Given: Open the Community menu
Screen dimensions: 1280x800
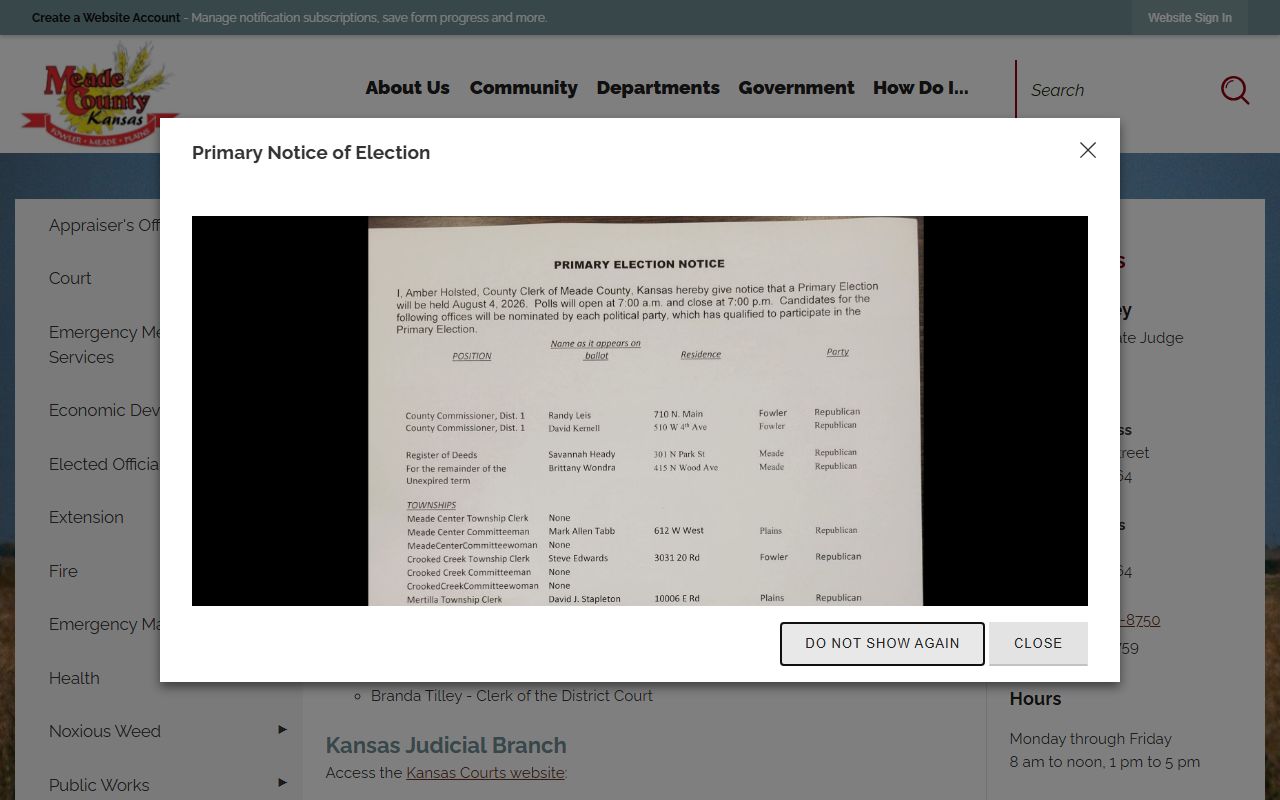Looking at the screenshot, I should coord(523,88).
